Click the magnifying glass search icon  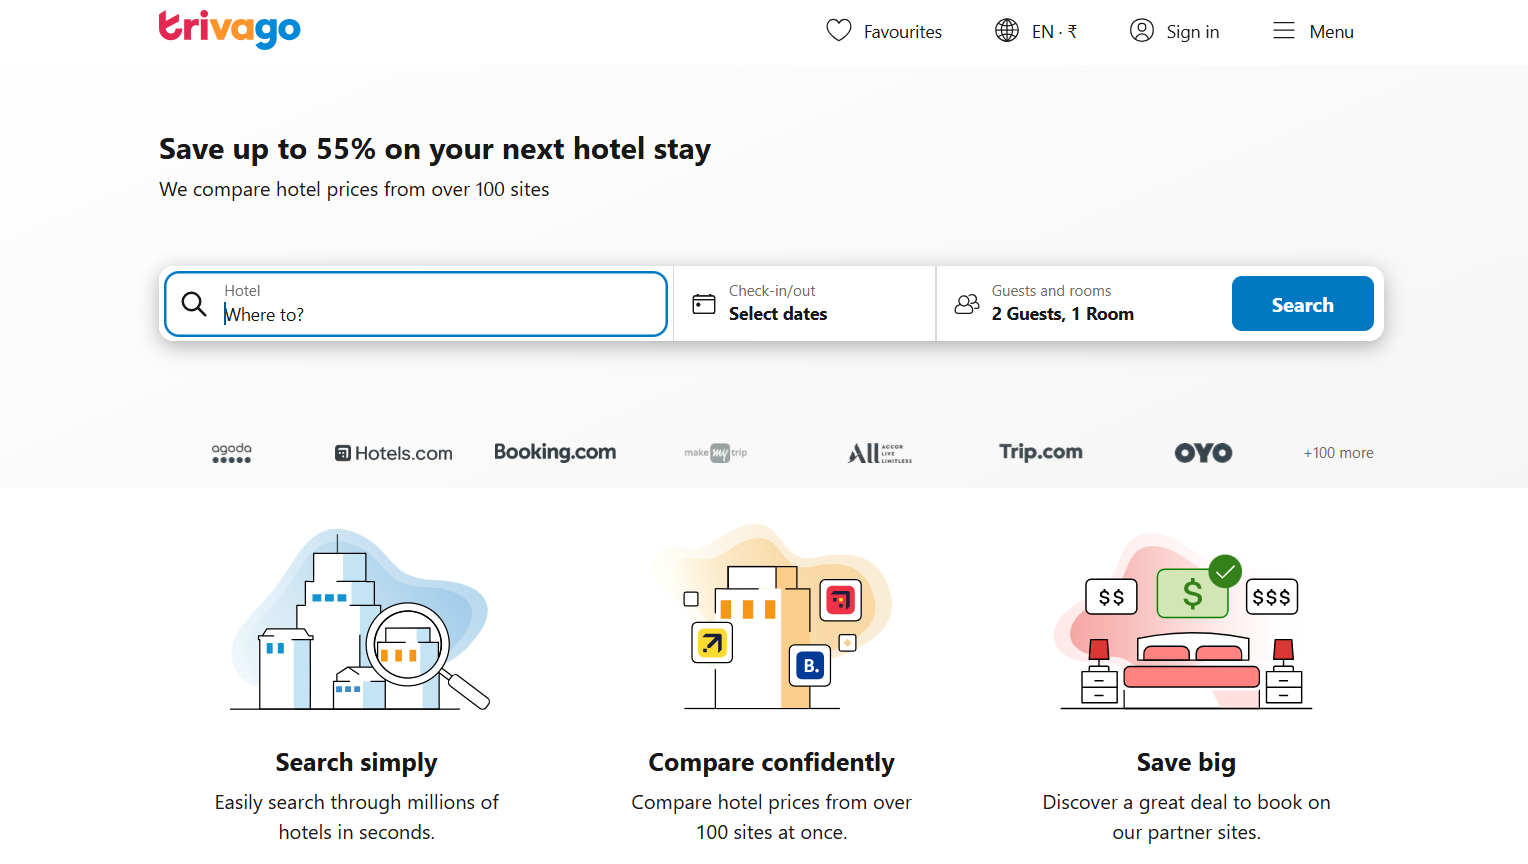click(x=194, y=303)
